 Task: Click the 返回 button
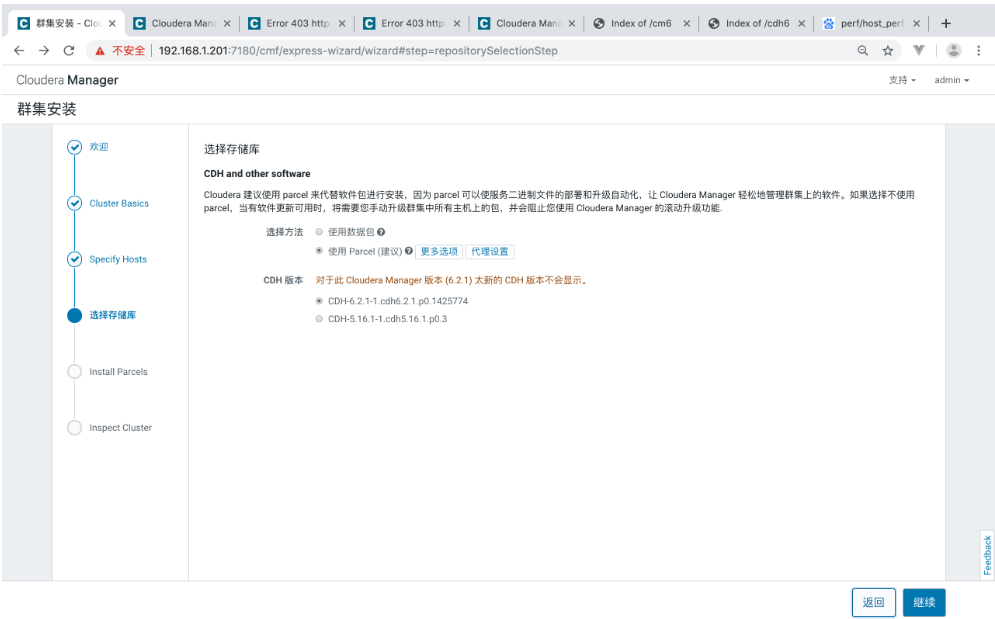coord(873,602)
